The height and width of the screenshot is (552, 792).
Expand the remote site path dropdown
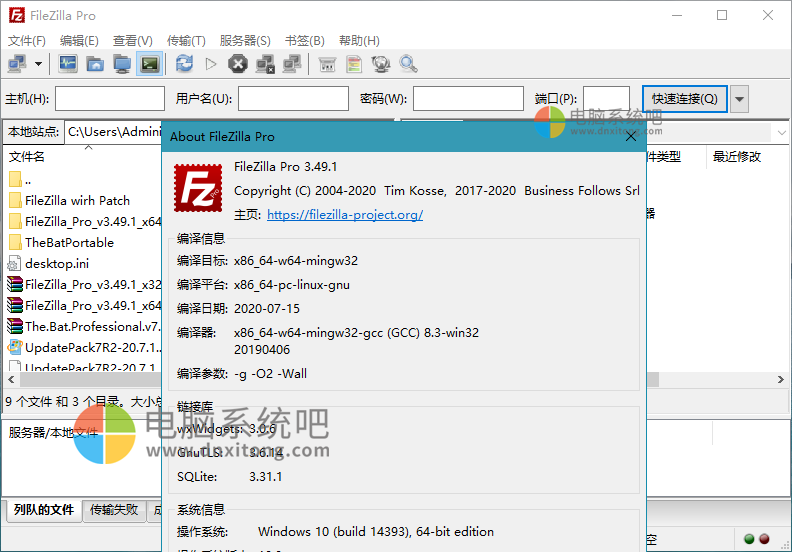click(781, 133)
